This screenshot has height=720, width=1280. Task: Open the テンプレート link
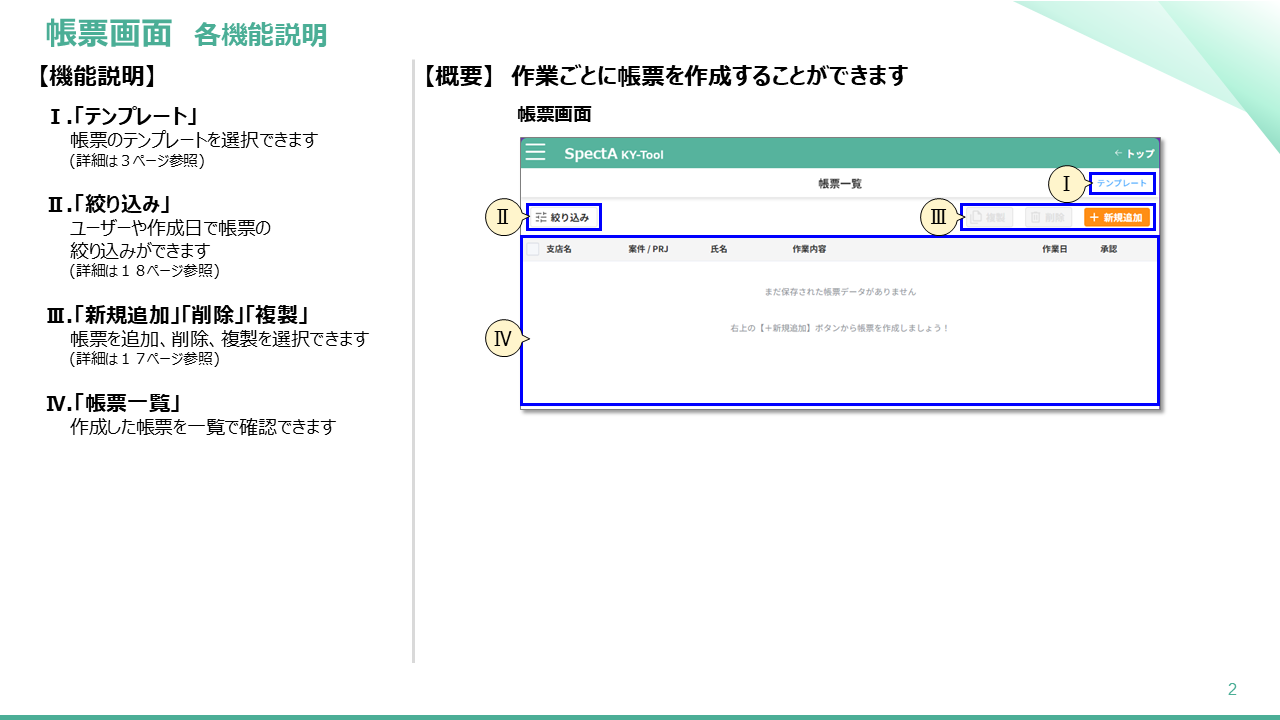1122,183
